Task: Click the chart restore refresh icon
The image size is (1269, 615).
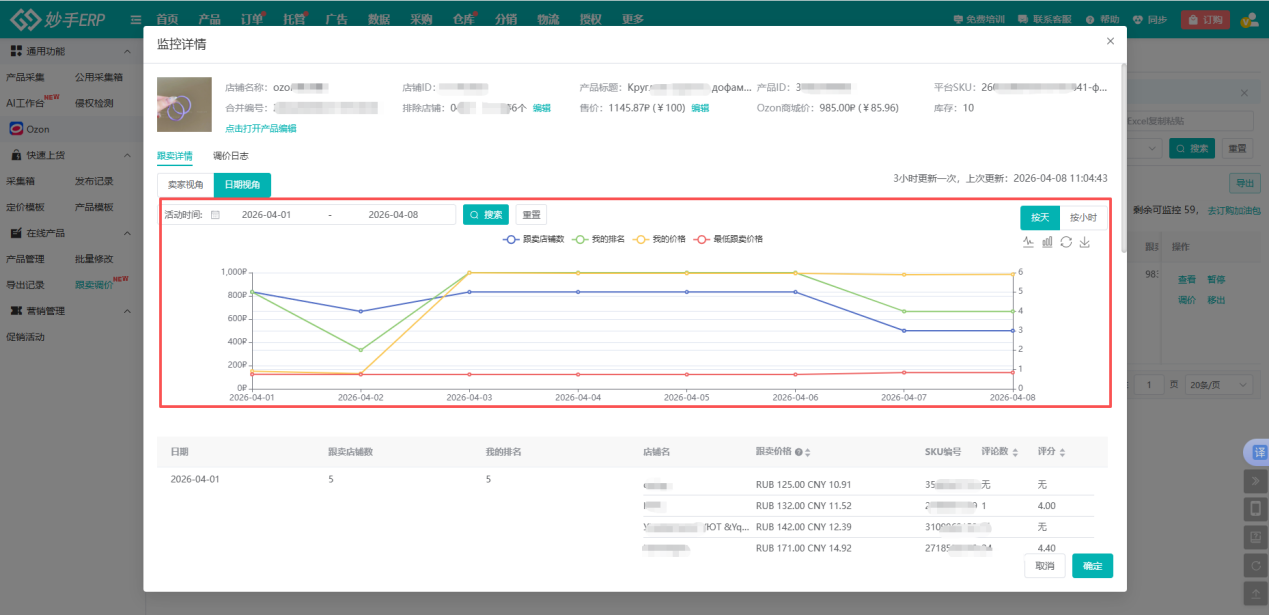Action: pos(1066,242)
